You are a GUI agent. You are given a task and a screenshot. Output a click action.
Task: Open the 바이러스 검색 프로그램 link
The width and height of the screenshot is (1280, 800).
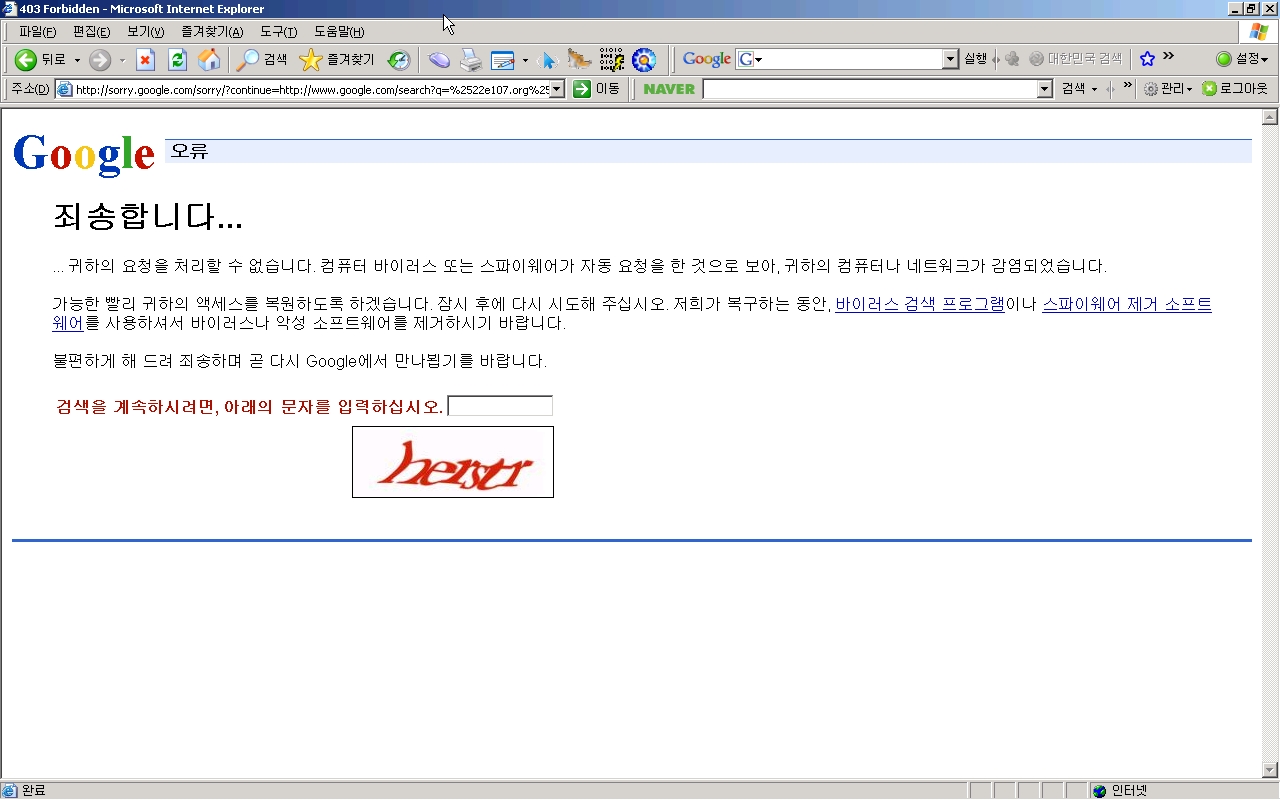pos(920,304)
